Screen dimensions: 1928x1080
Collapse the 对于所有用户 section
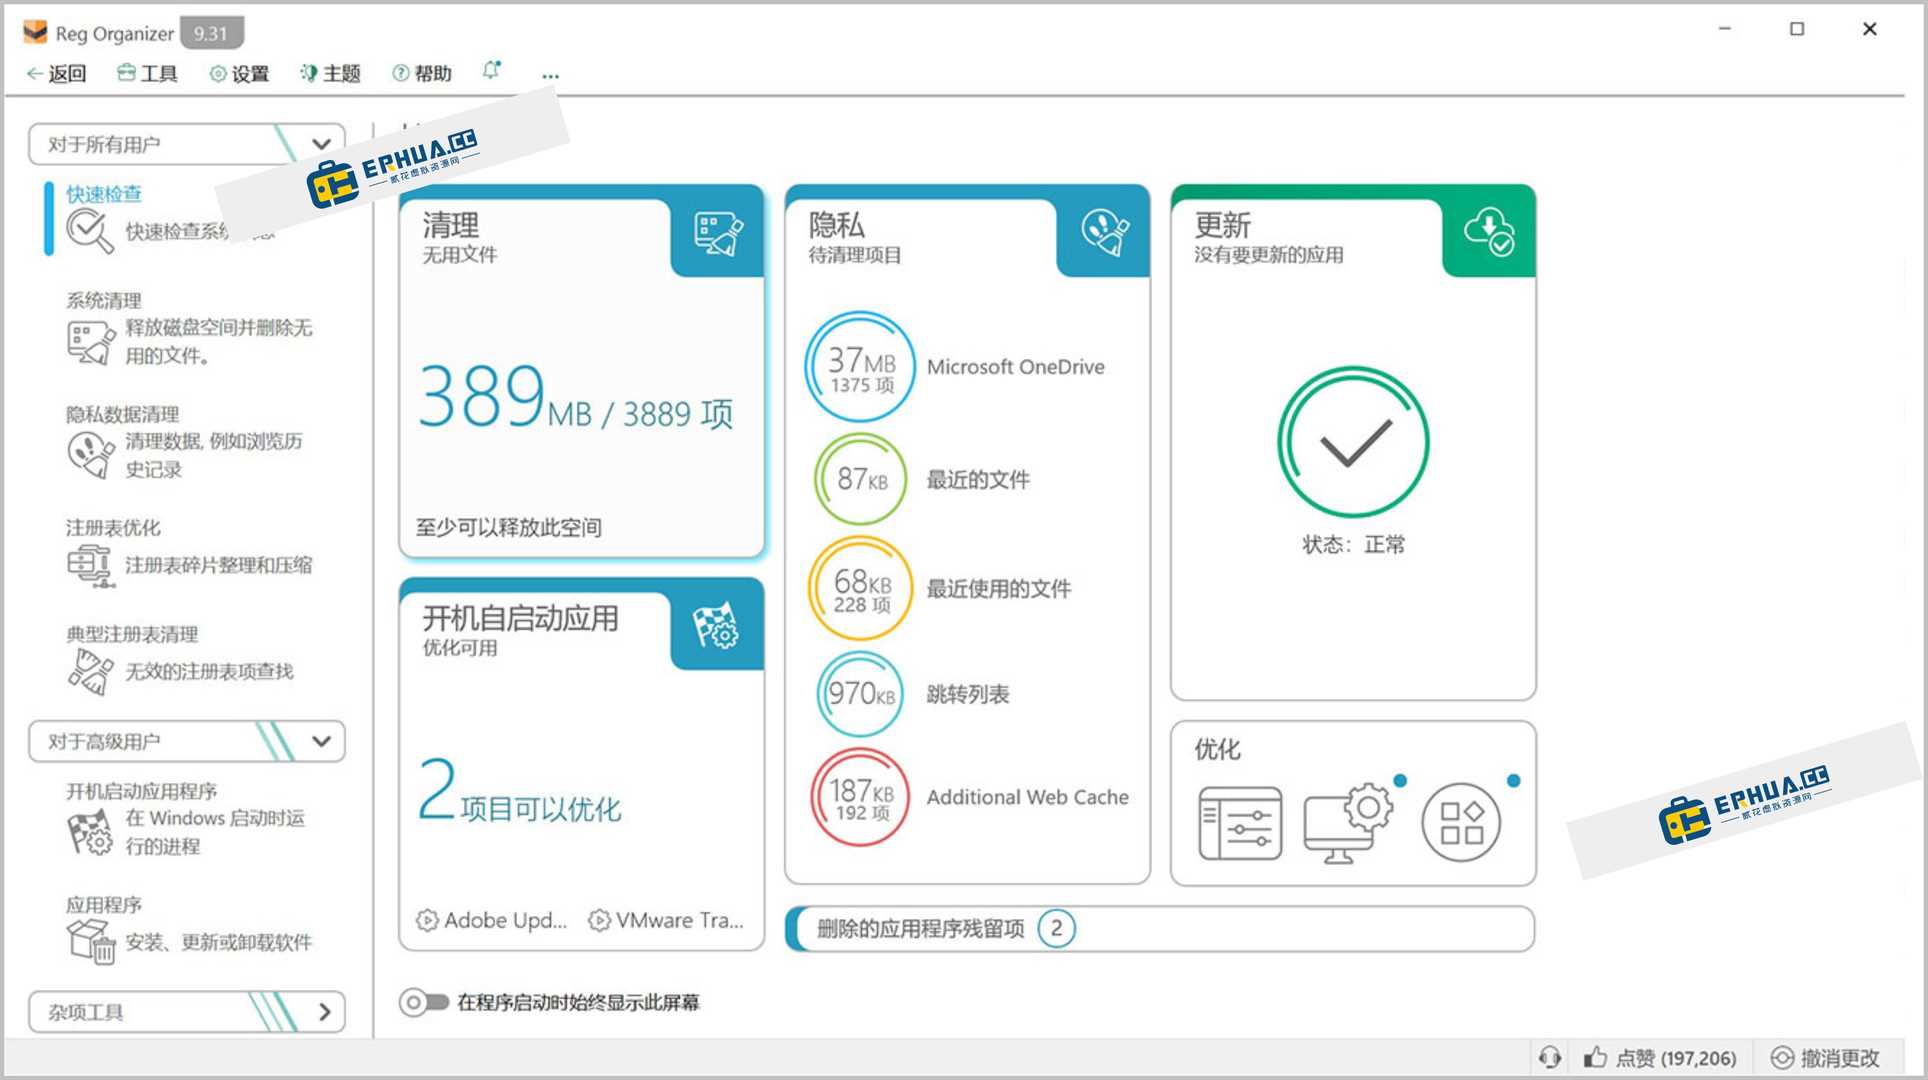coord(320,143)
